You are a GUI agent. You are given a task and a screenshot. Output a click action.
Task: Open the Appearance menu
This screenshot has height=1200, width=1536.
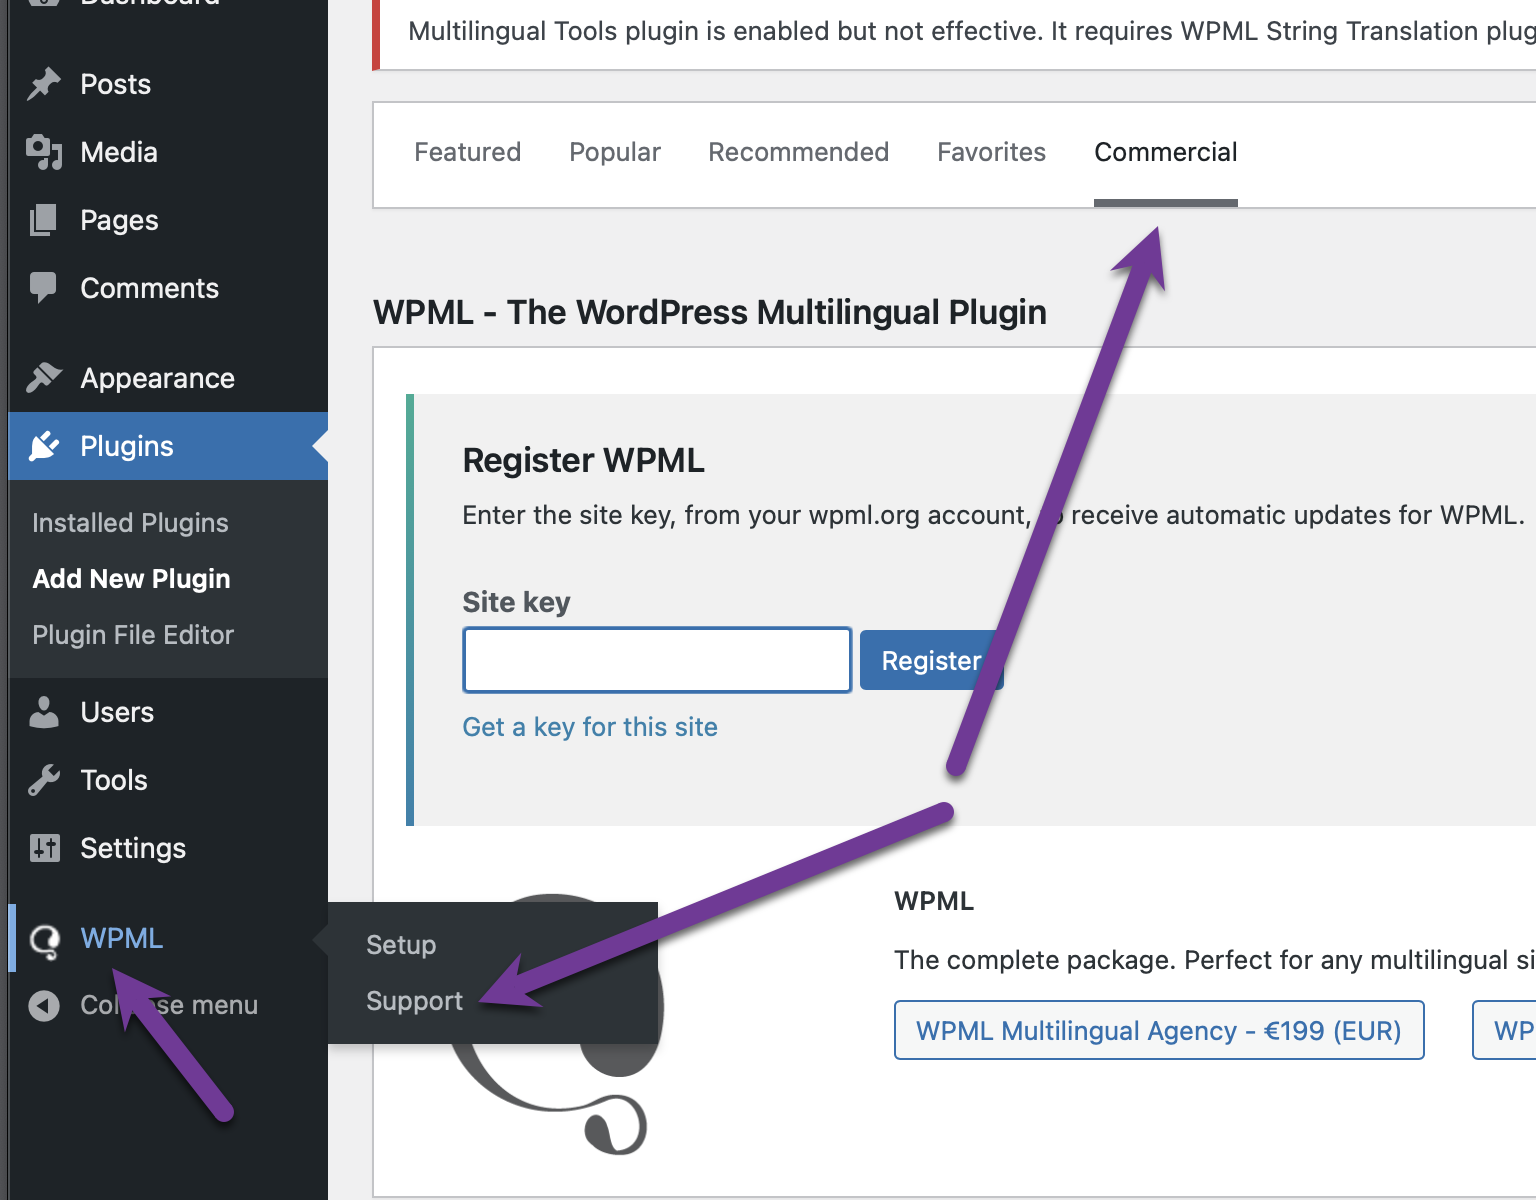pos(168,378)
